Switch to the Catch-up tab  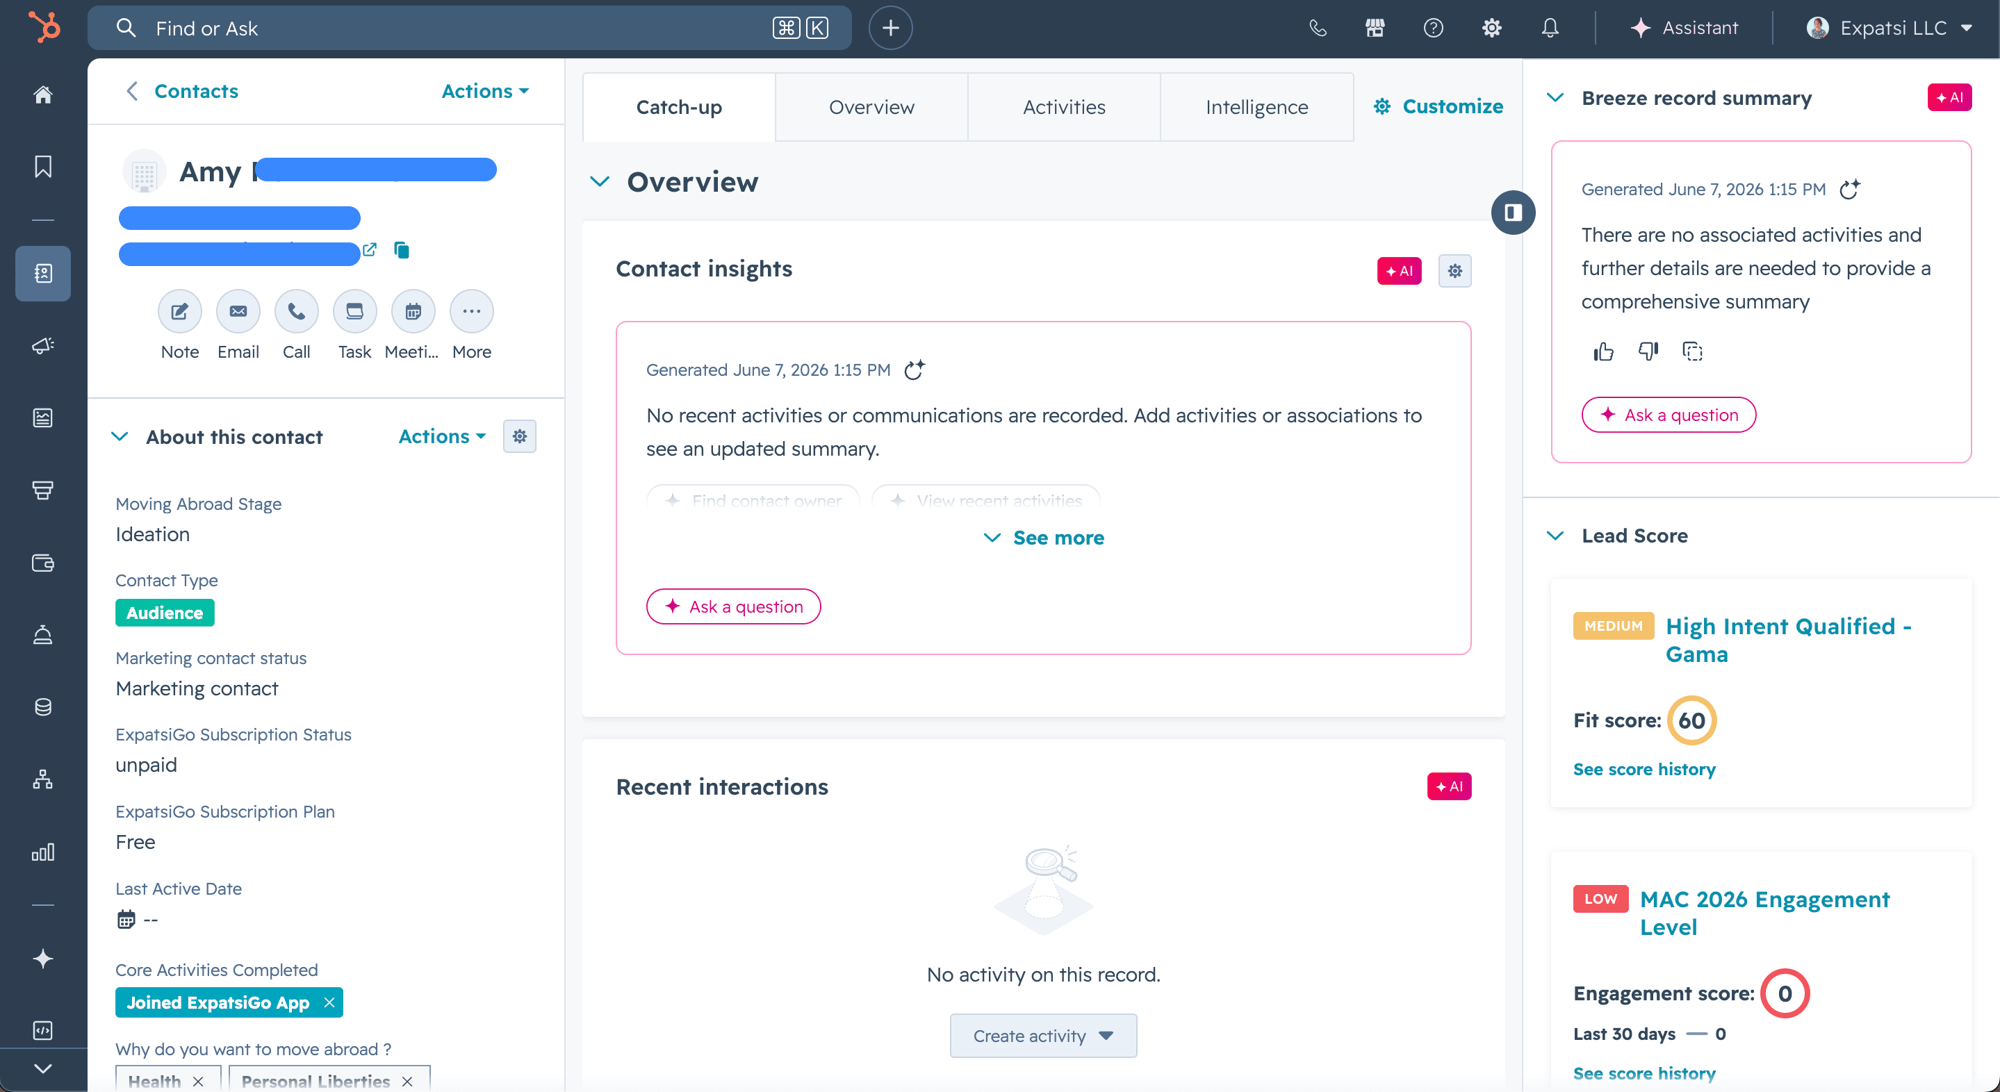[679, 107]
